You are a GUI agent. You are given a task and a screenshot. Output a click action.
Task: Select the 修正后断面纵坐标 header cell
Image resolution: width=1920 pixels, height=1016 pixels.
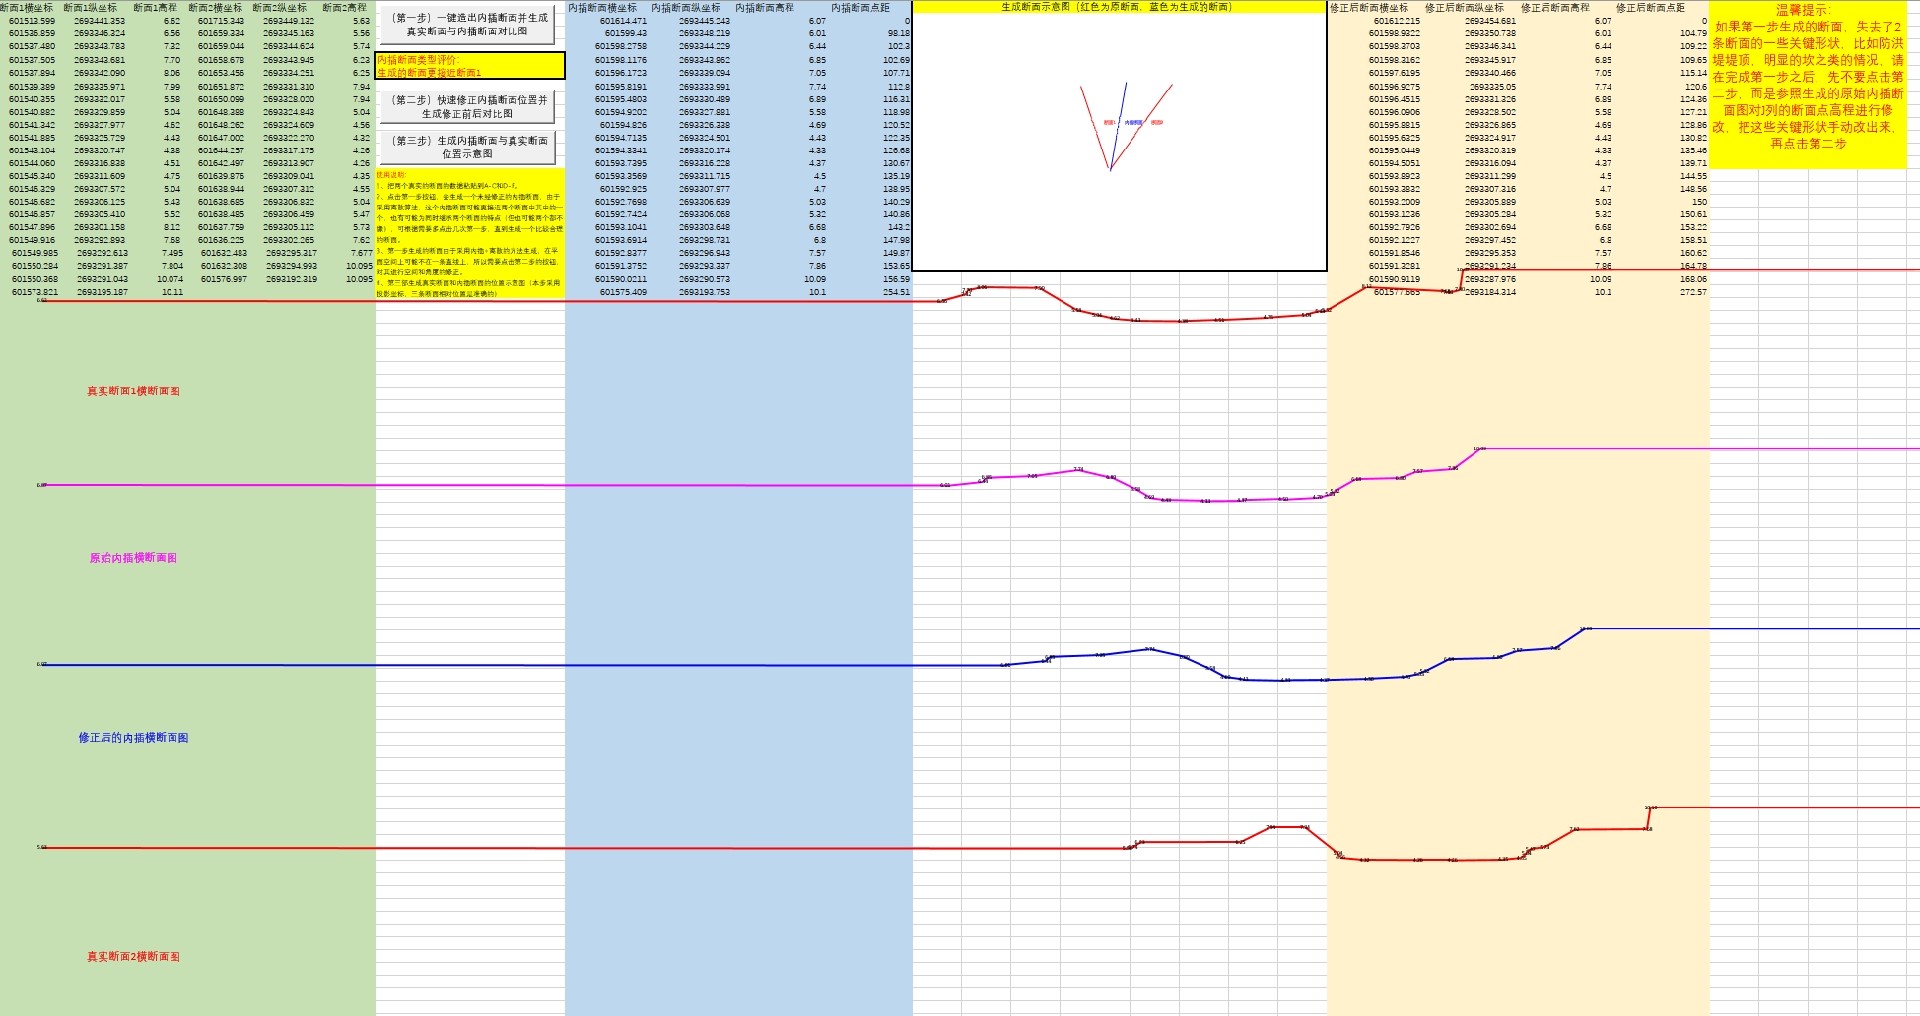click(x=1464, y=7)
